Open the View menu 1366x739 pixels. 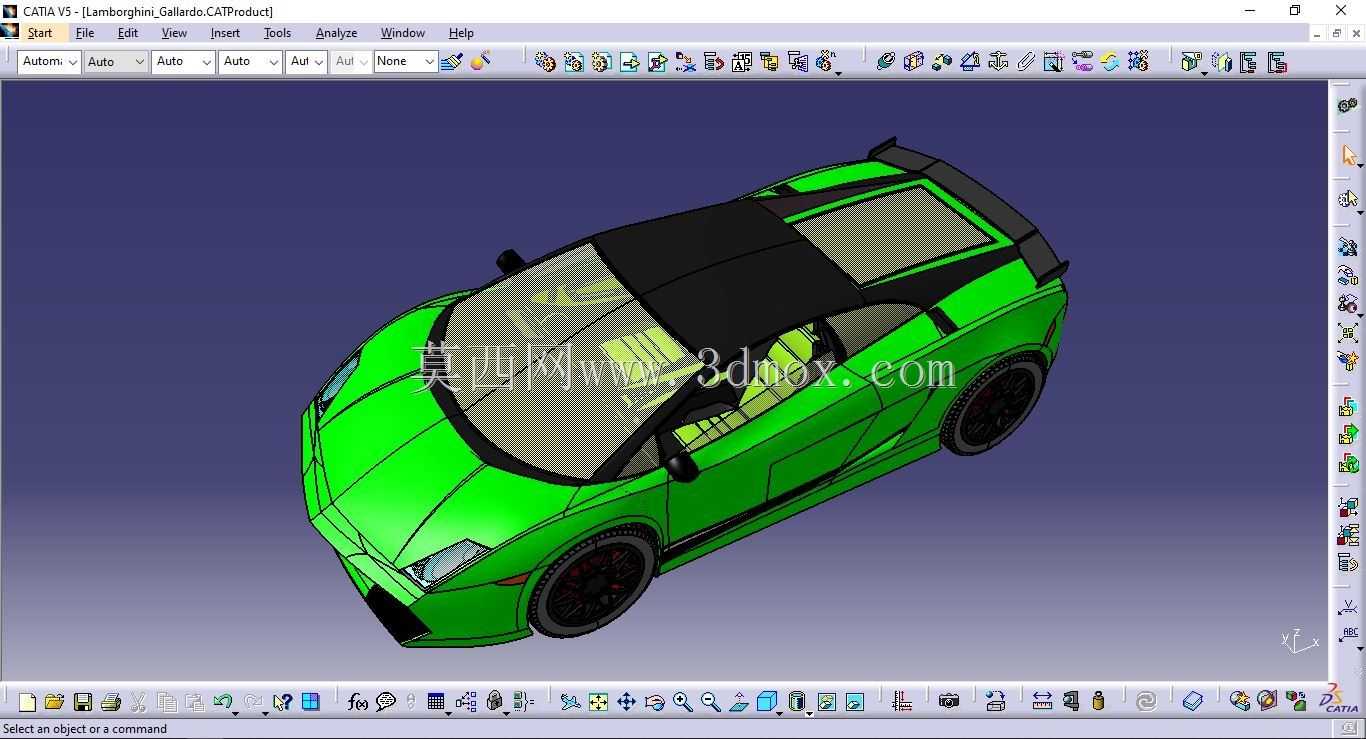point(174,33)
